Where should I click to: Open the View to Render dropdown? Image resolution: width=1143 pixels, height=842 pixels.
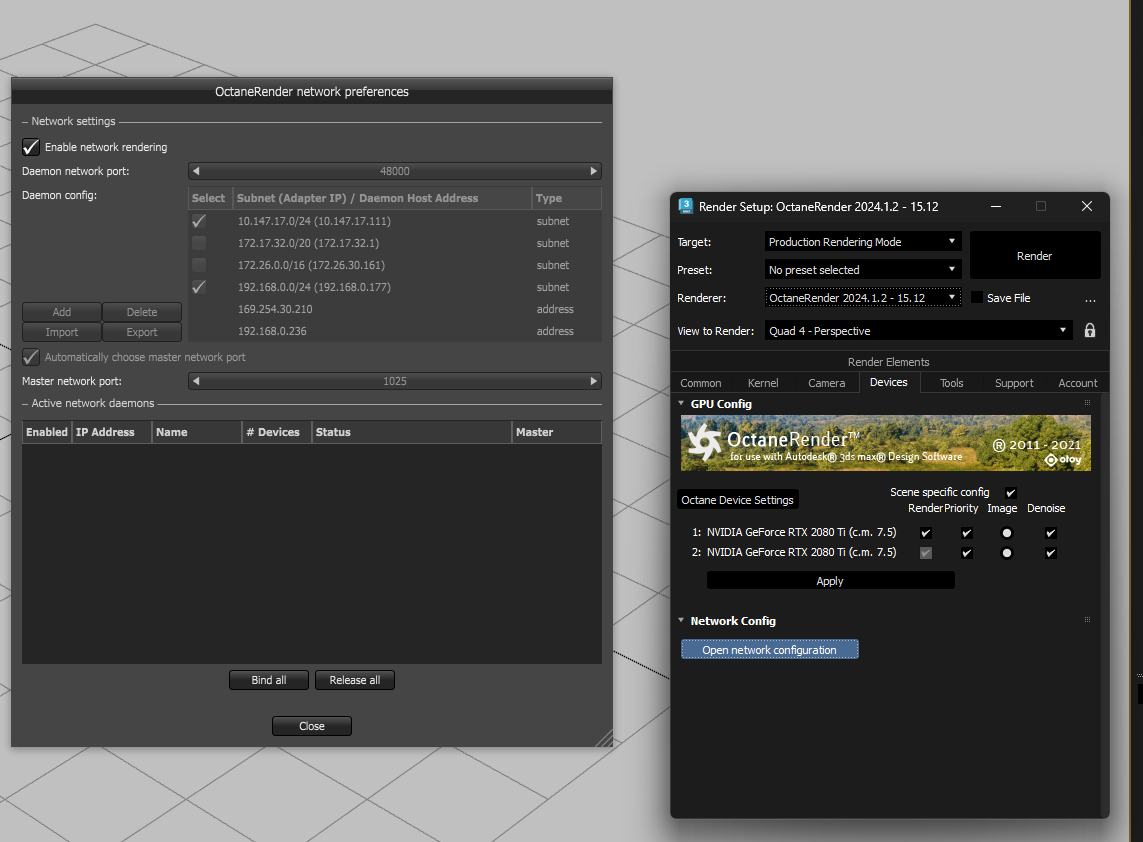pos(918,330)
